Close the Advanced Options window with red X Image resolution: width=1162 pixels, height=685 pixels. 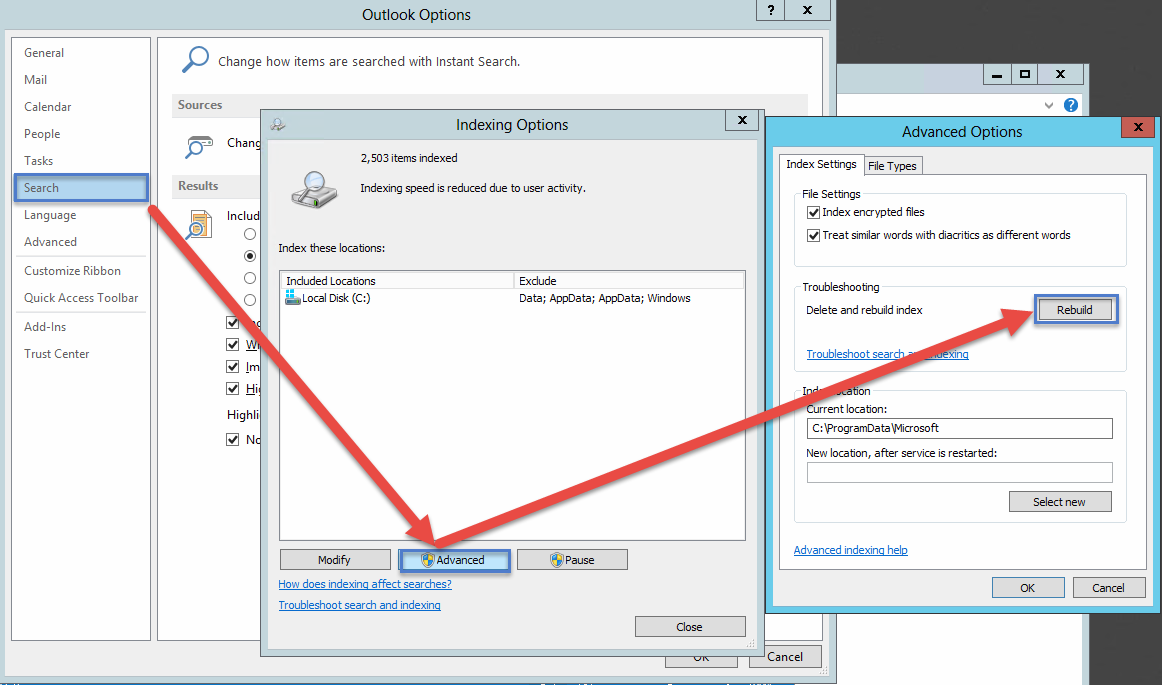1138,127
